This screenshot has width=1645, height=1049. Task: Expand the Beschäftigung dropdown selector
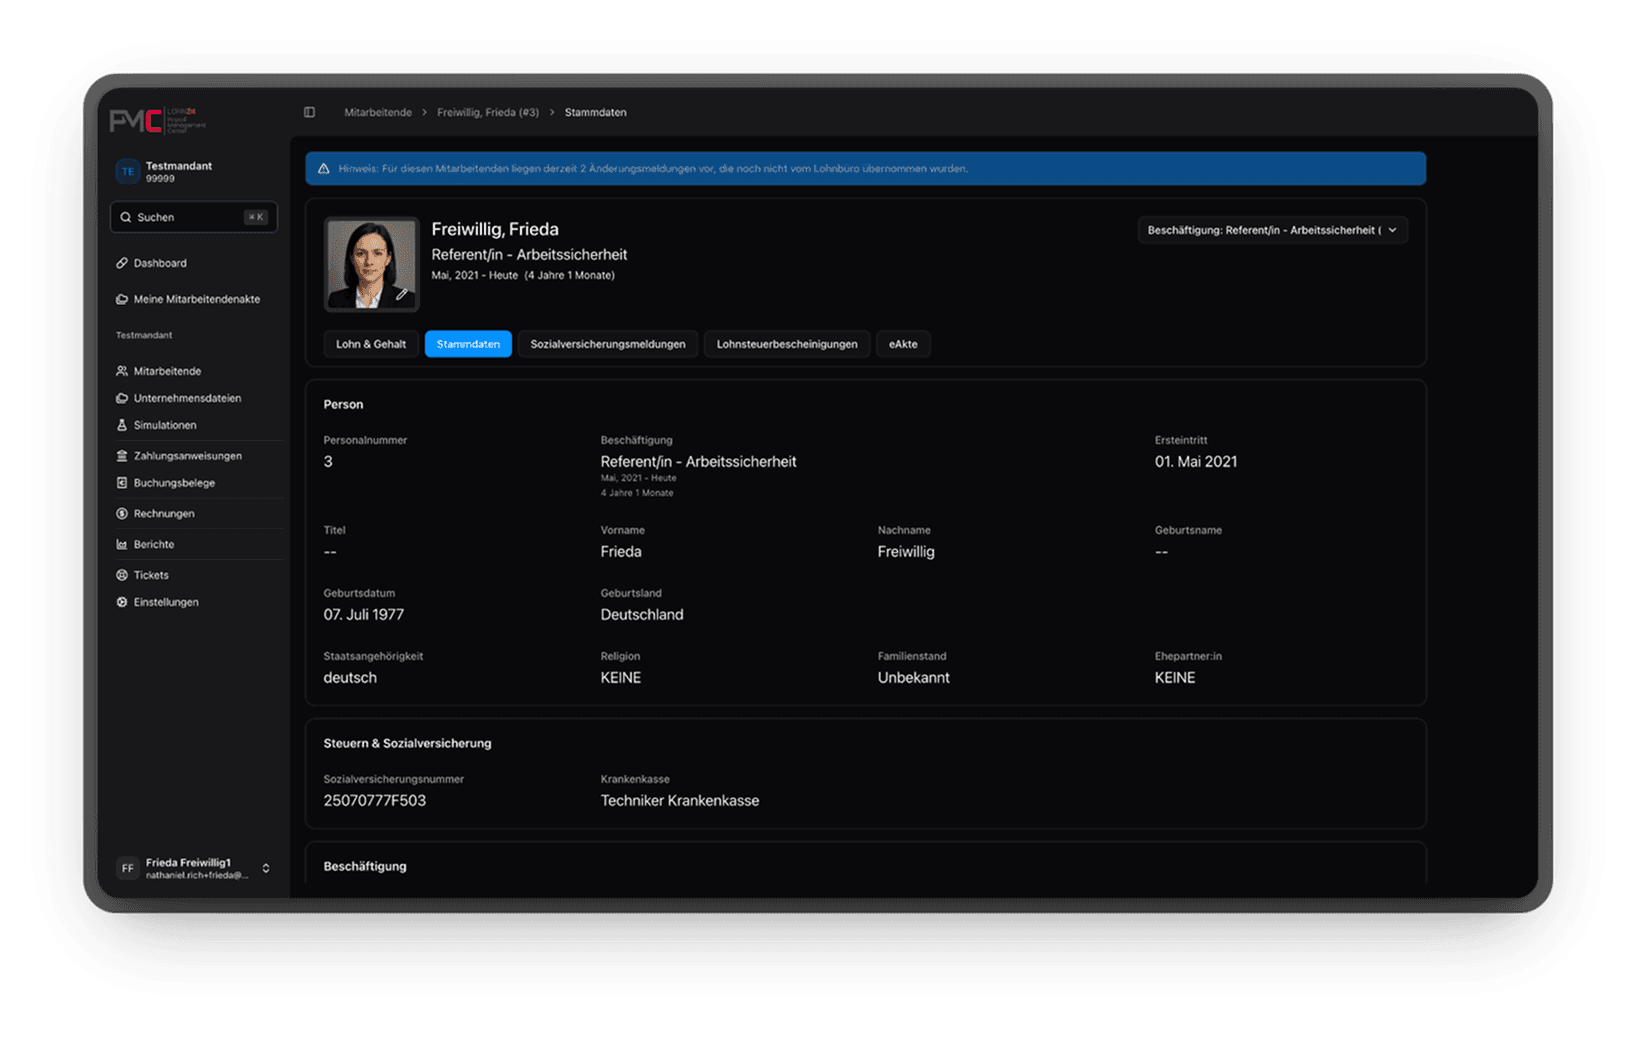[1272, 230]
